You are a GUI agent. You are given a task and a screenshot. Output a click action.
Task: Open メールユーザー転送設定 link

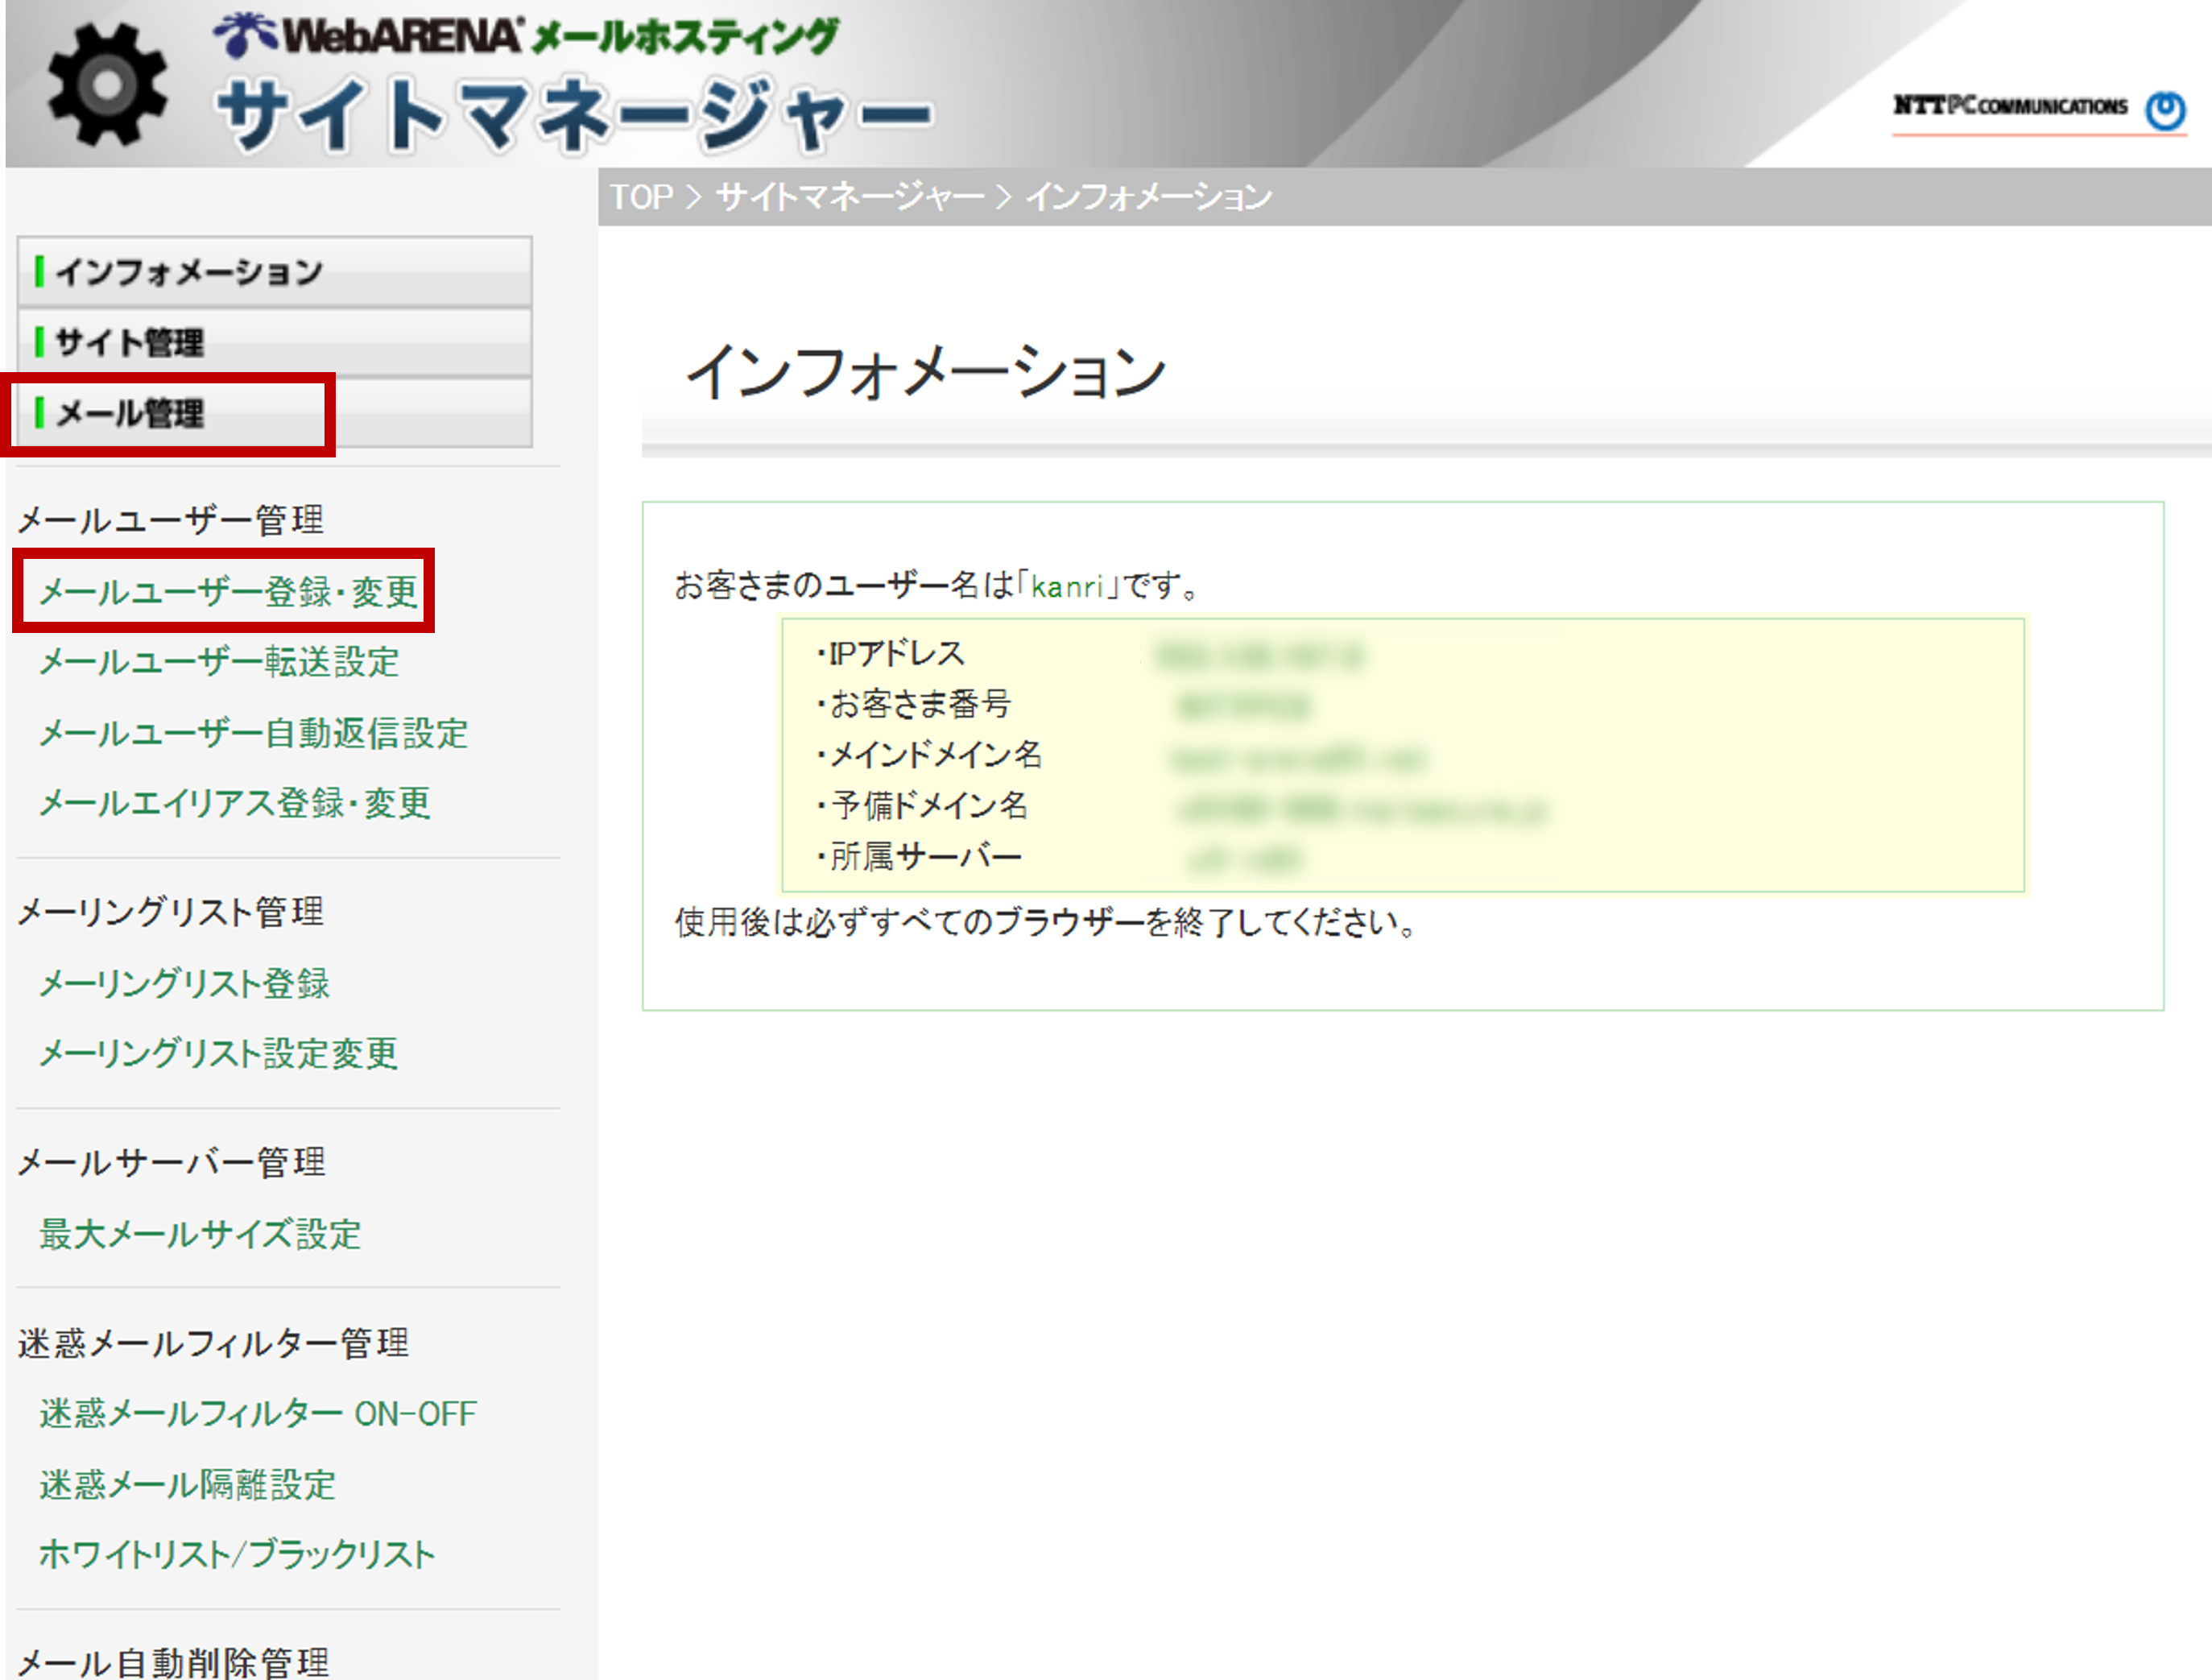(x=219, y=662)
